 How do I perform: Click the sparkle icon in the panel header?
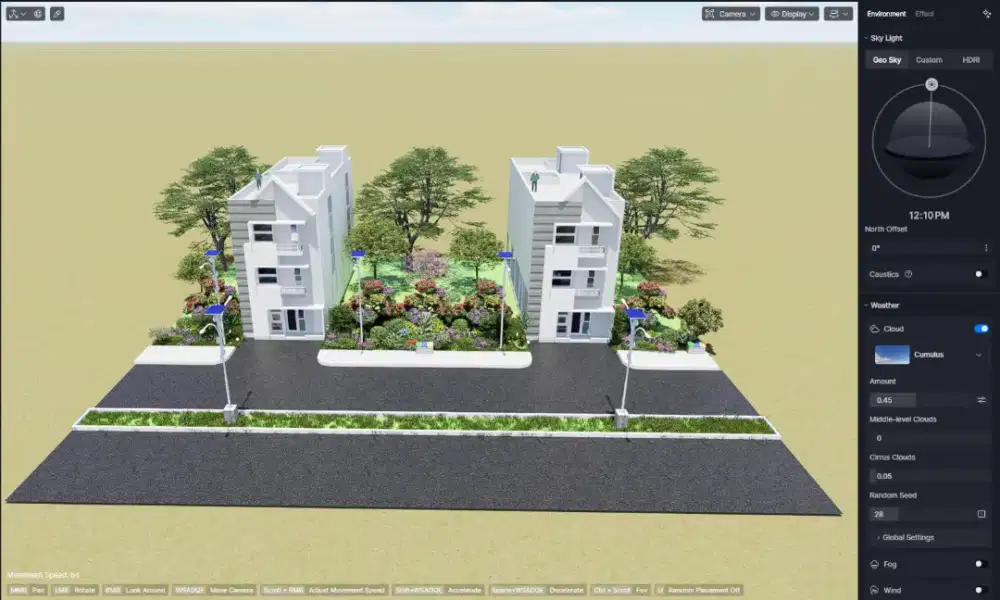[x=987, y=14]
